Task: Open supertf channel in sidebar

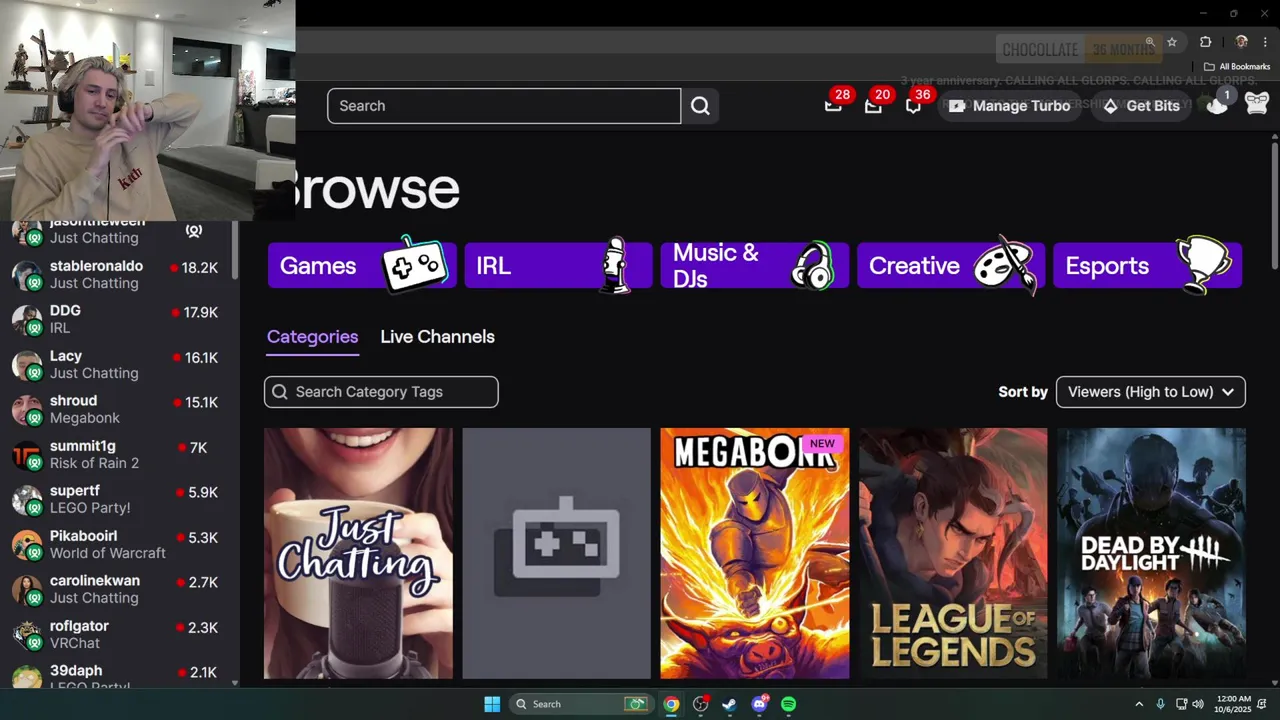Action: point(118,499)
